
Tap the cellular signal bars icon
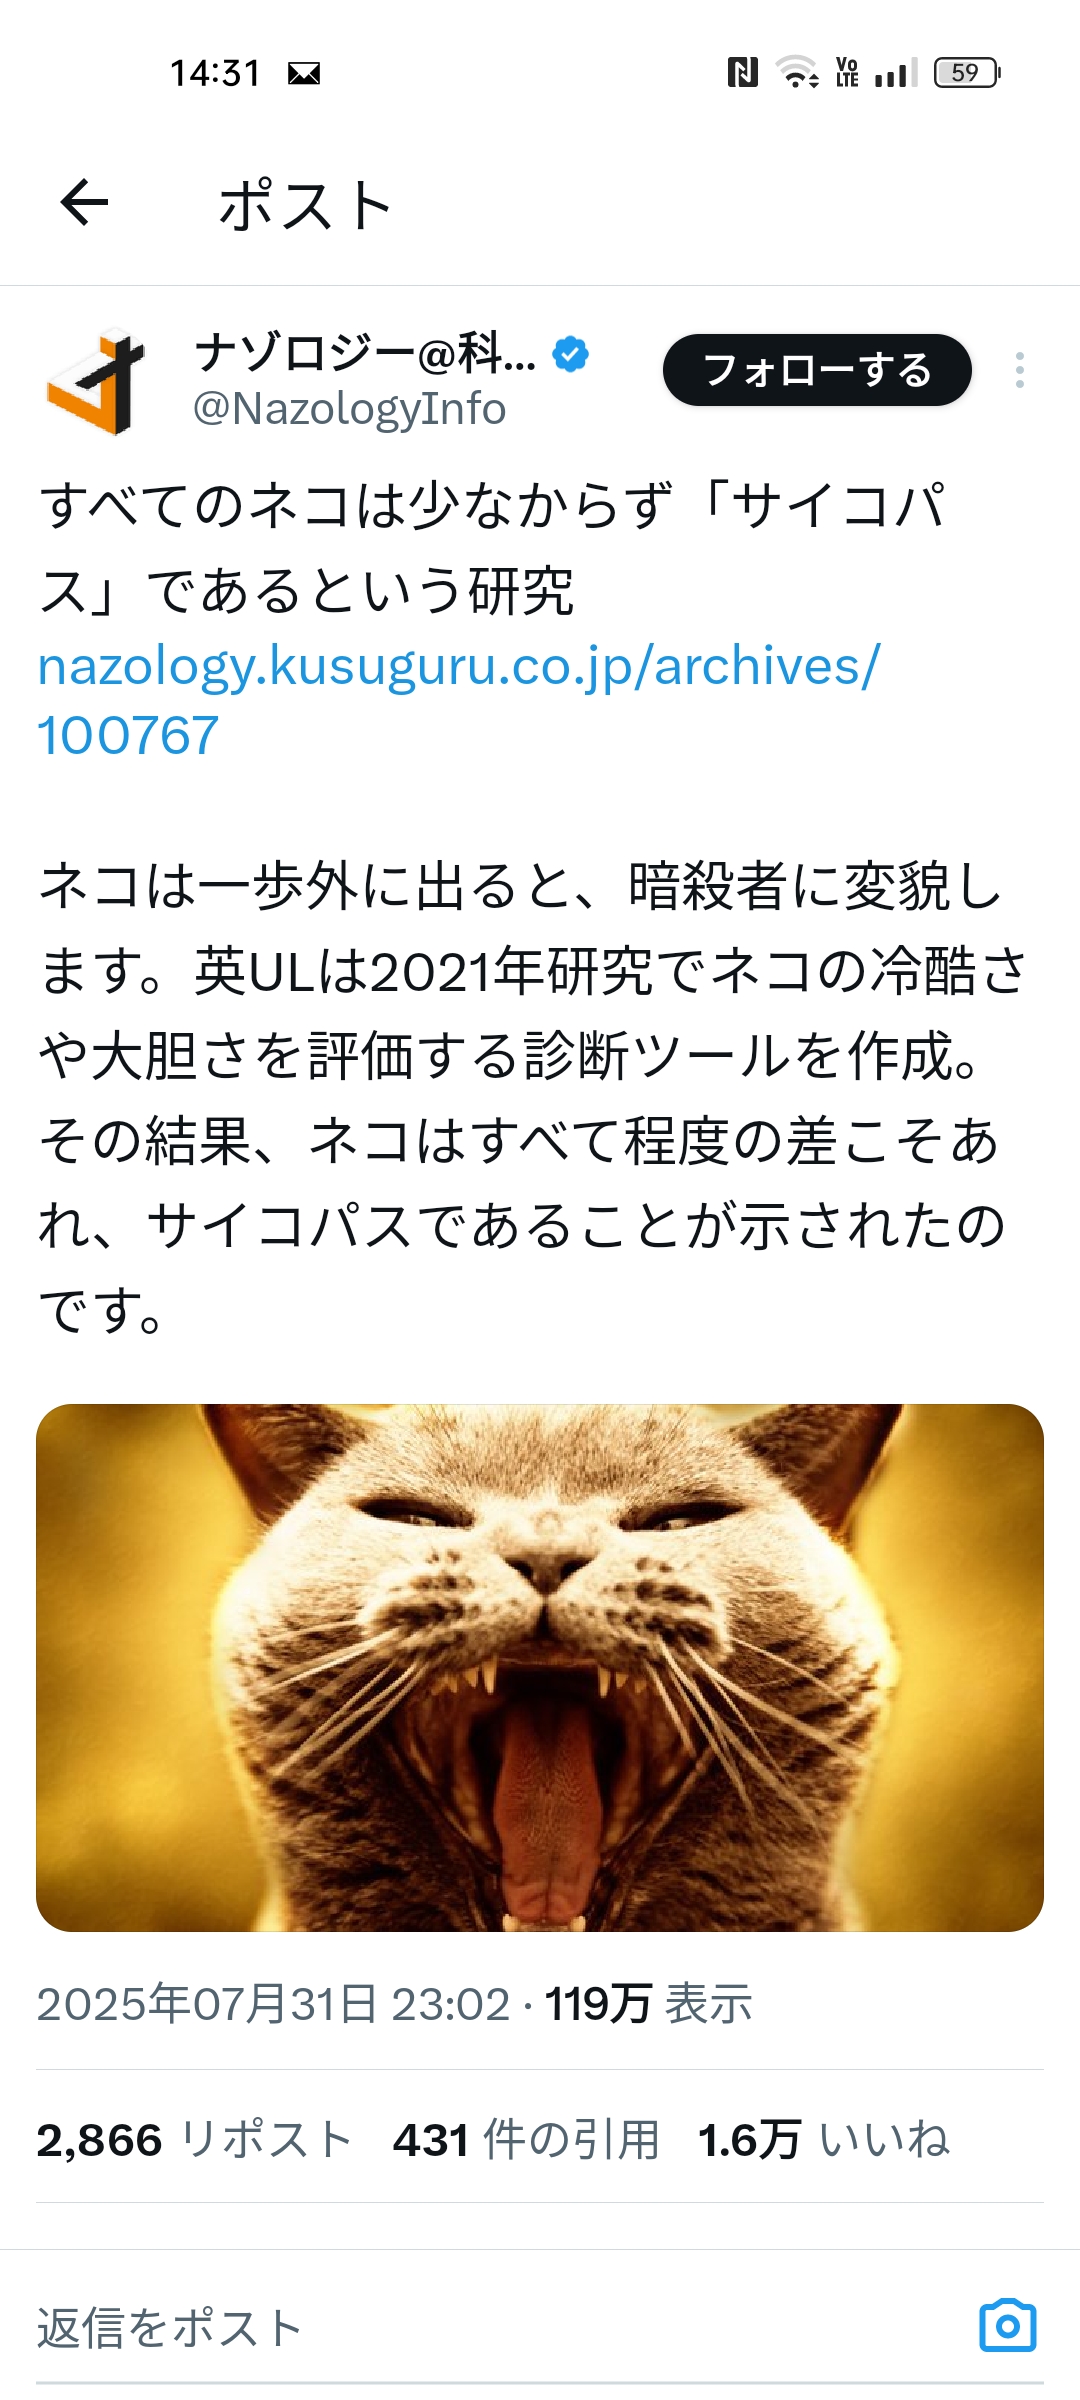pos(894,72)
